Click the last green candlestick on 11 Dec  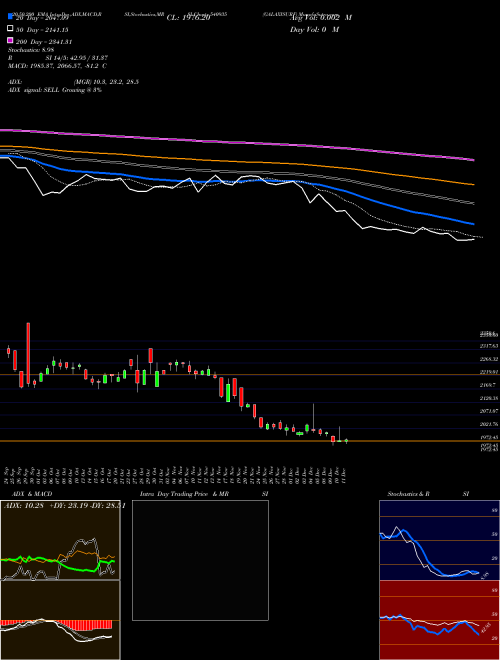(346, 441)
